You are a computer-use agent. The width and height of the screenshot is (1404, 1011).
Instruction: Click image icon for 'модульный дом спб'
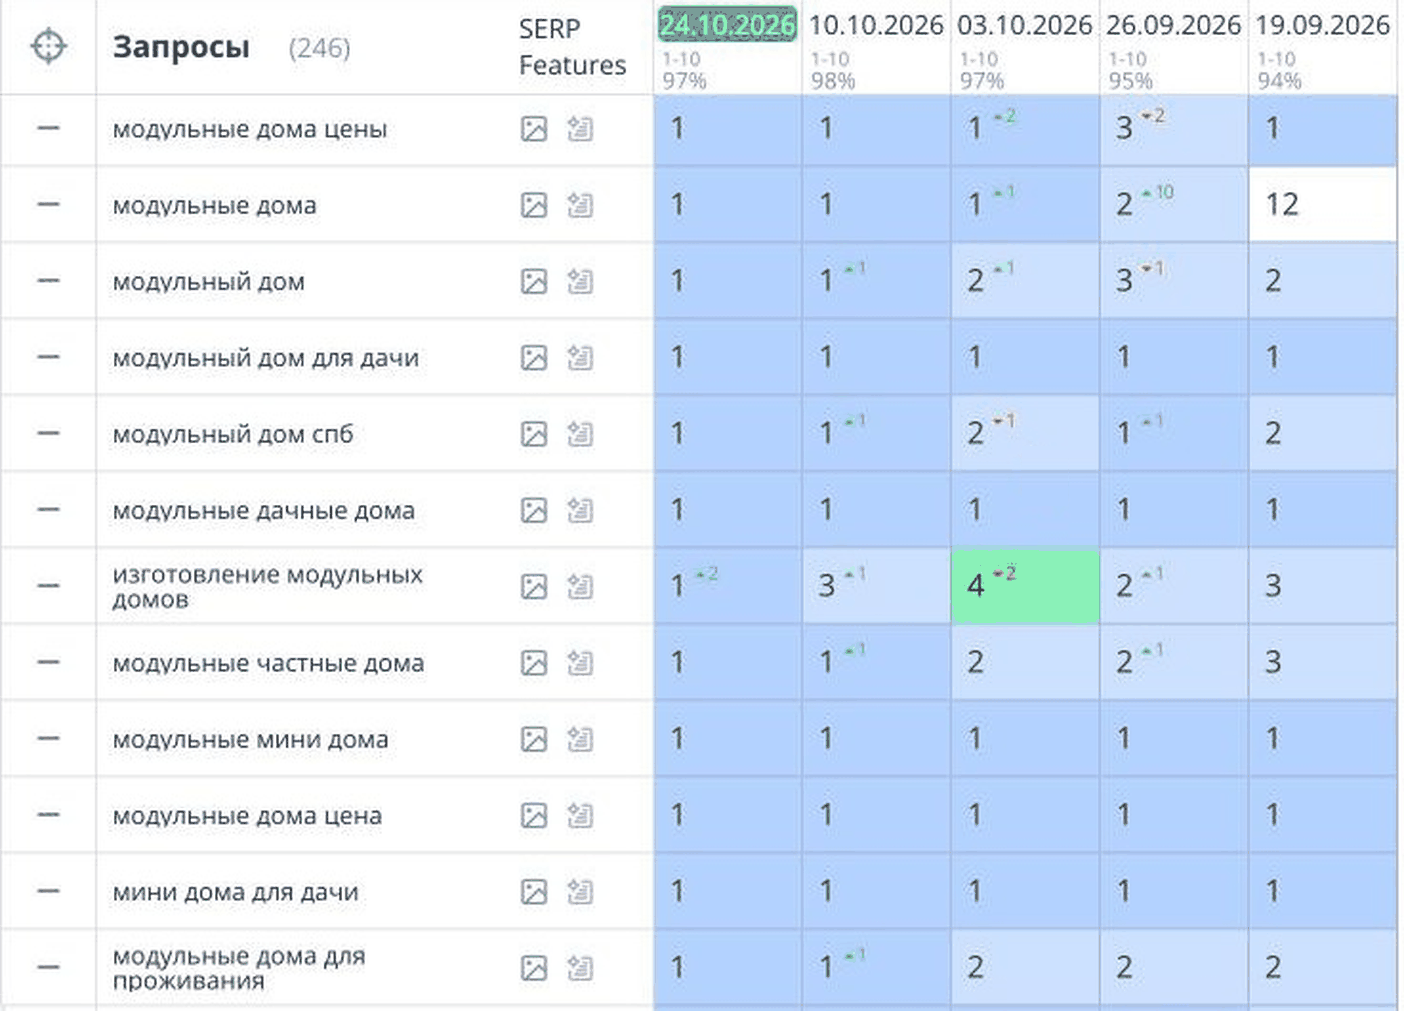click(x=534, y=434)
